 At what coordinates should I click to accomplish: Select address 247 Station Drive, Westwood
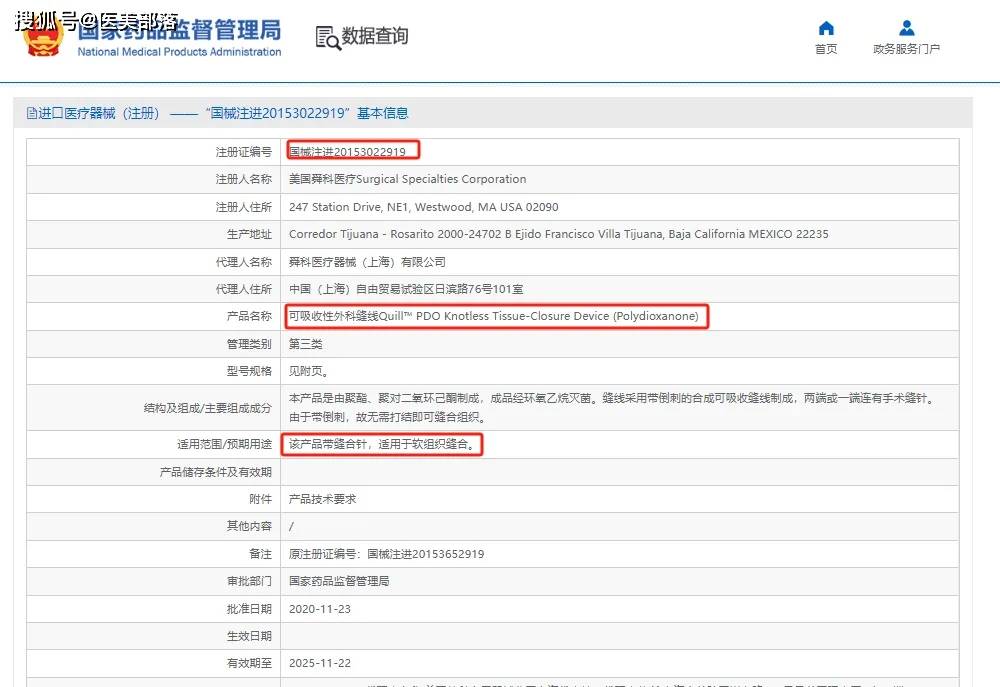[x=423, y=207]
